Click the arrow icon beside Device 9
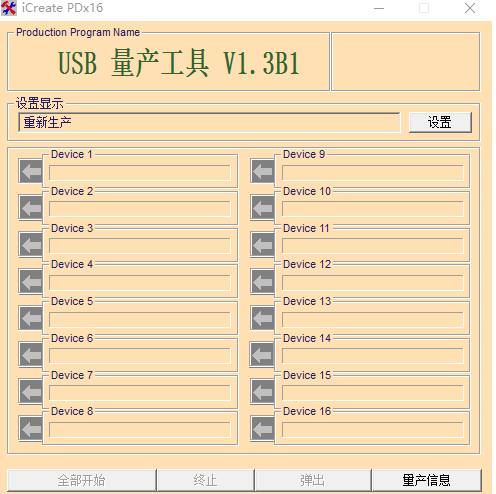The image size is (496, 494). 263,171
